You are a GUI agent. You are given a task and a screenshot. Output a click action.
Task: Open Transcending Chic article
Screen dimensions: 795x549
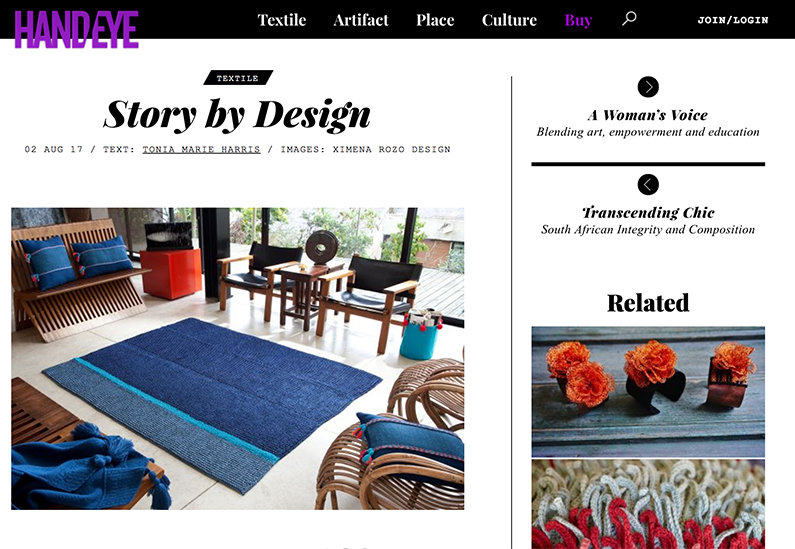coord(648,212)
